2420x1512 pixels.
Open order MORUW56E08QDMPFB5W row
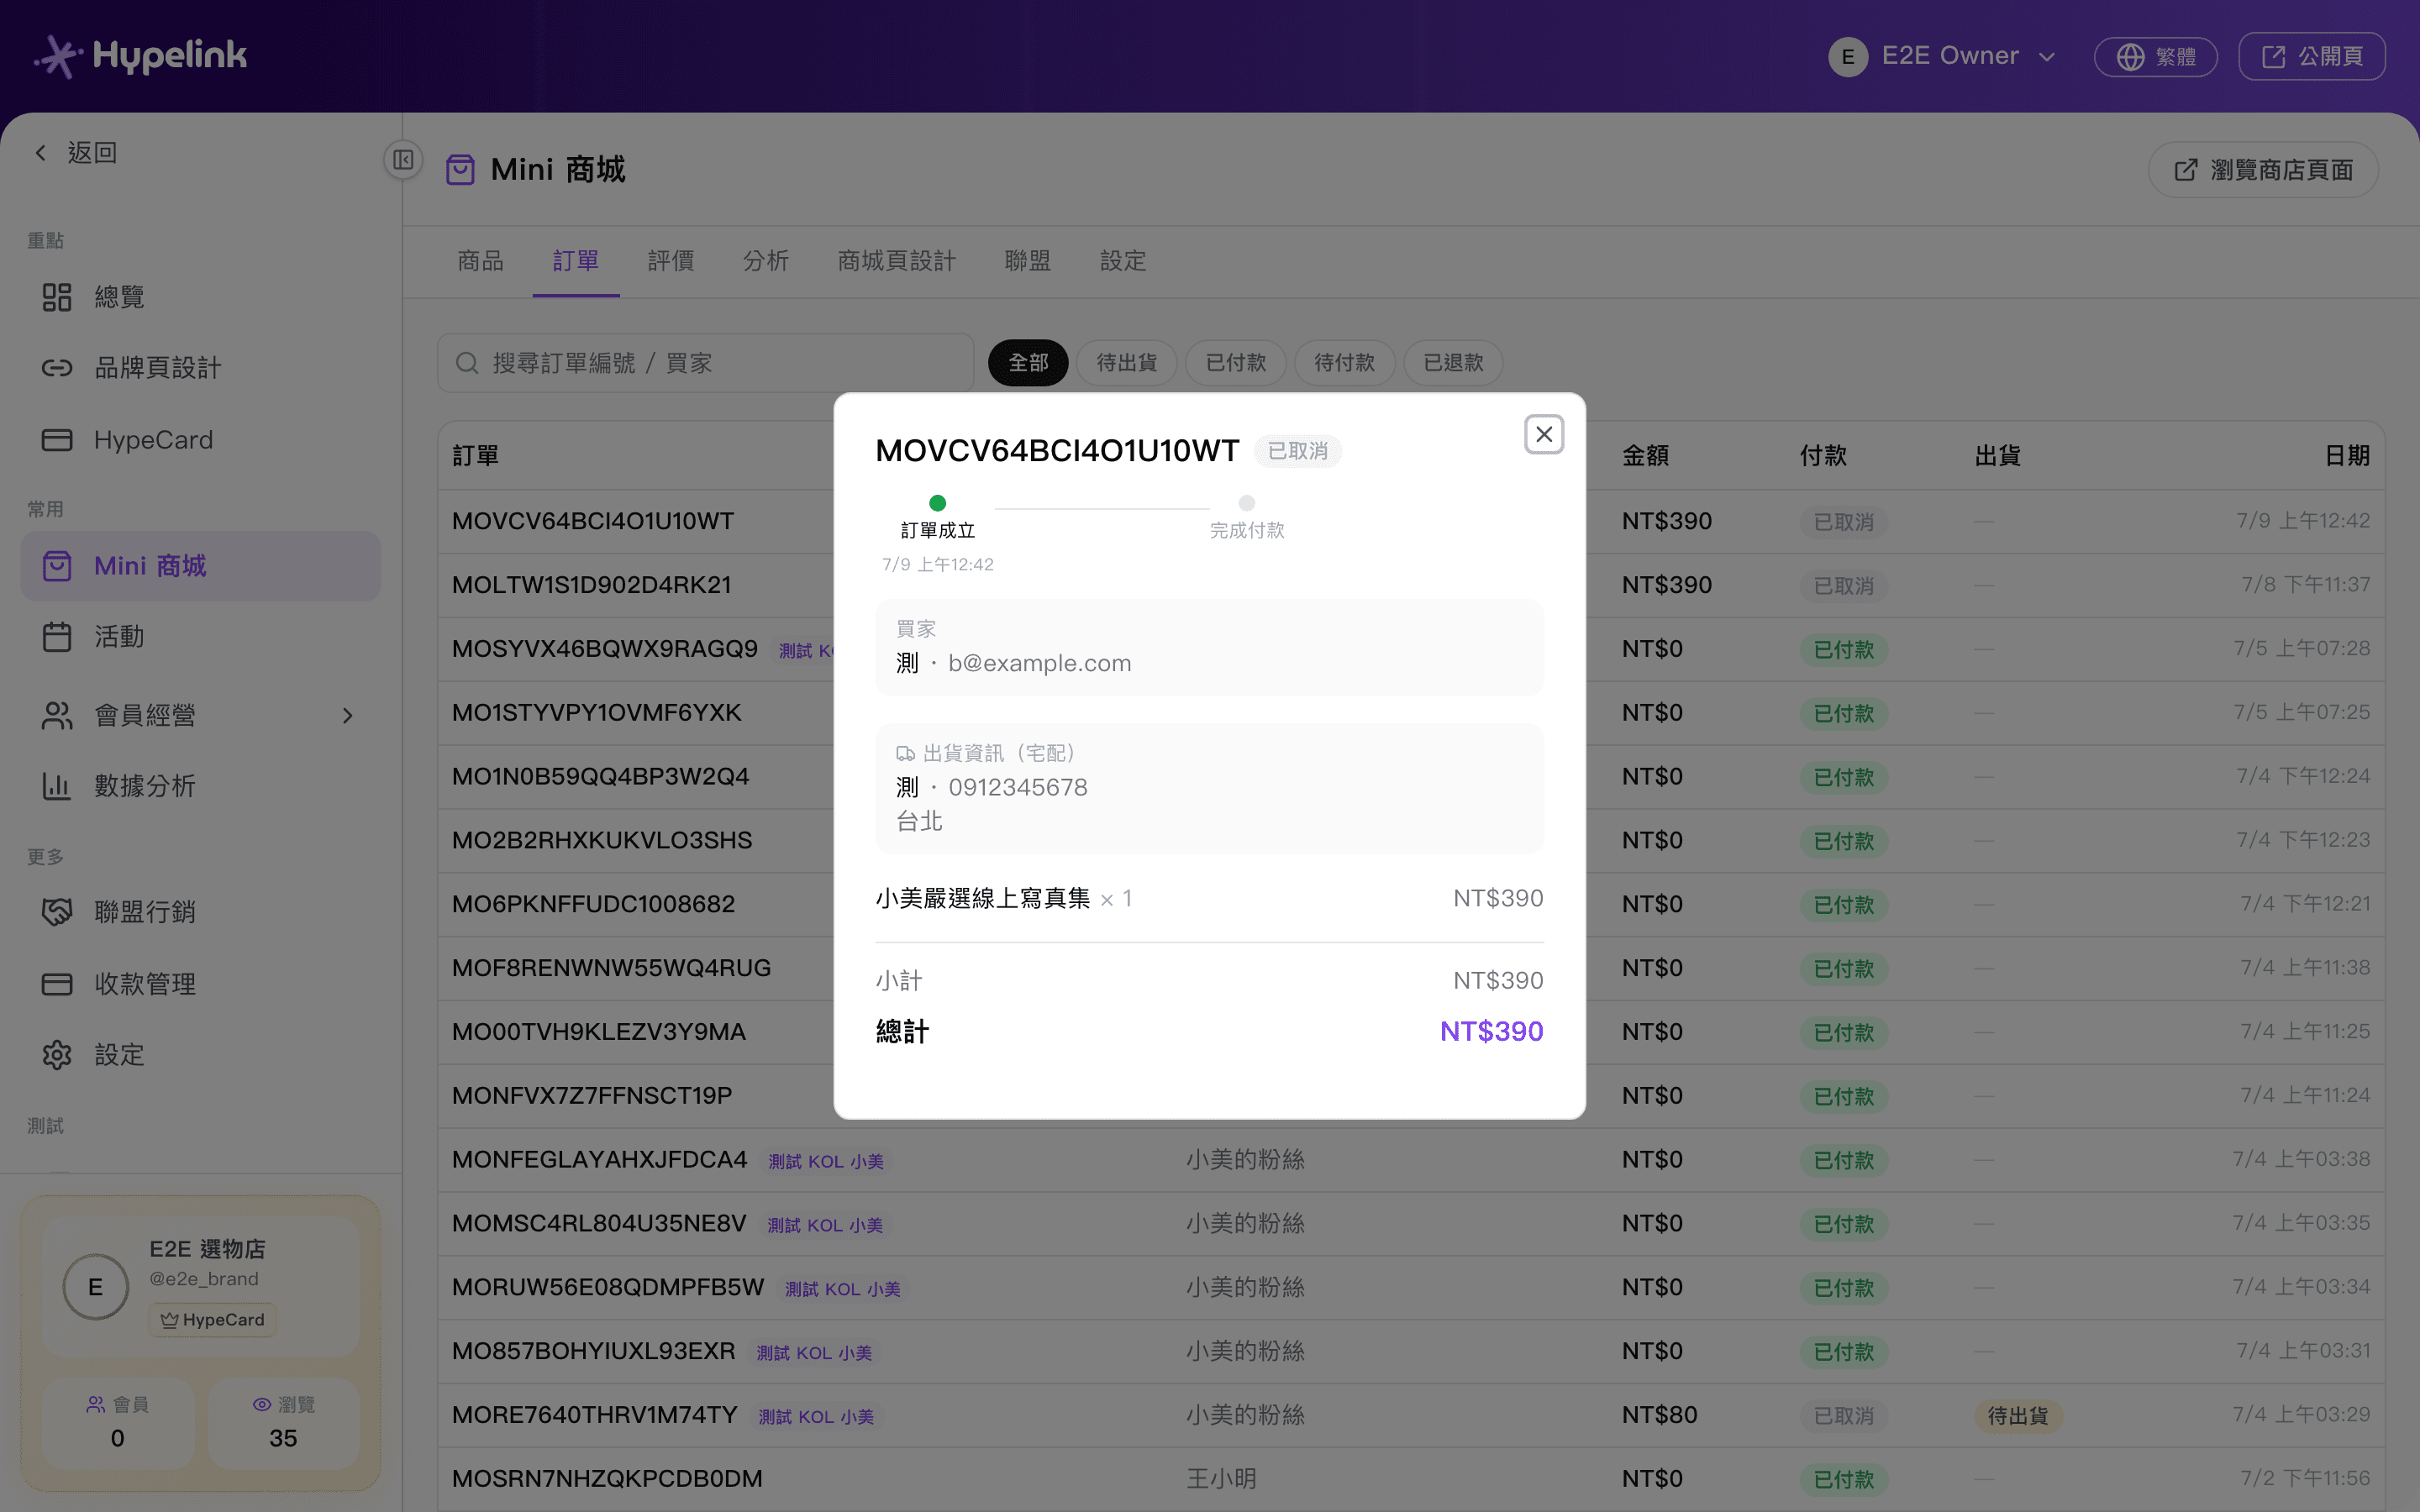pos(1410,1288)
